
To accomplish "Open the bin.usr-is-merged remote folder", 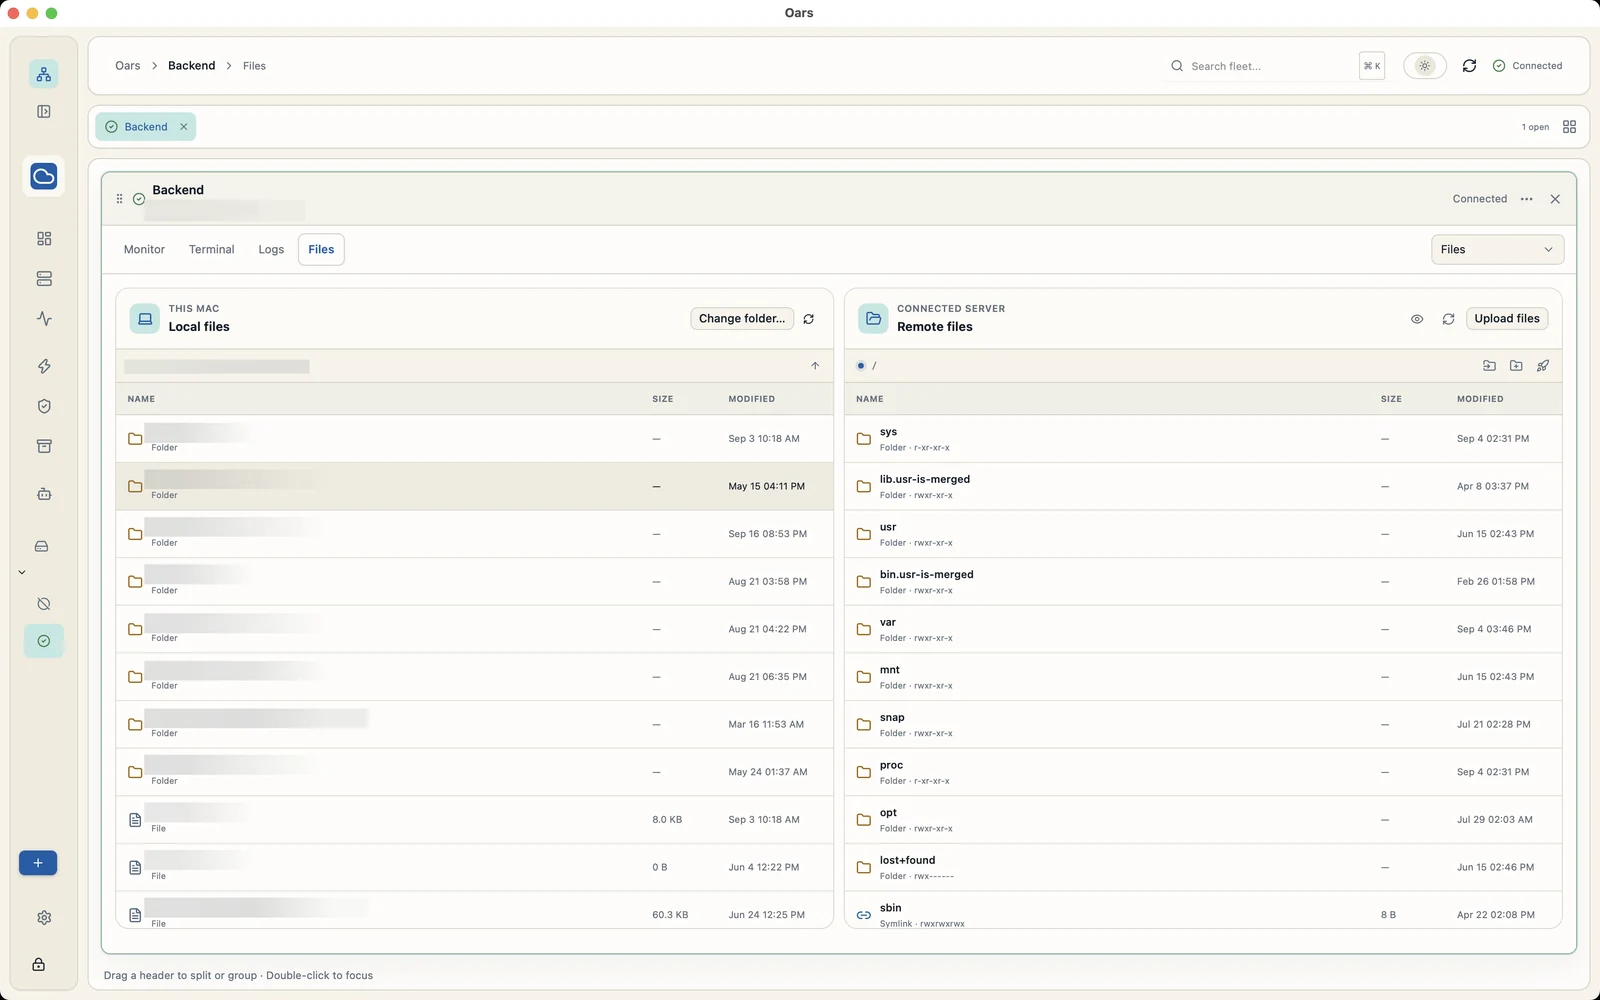I will tap(1203, 582).
